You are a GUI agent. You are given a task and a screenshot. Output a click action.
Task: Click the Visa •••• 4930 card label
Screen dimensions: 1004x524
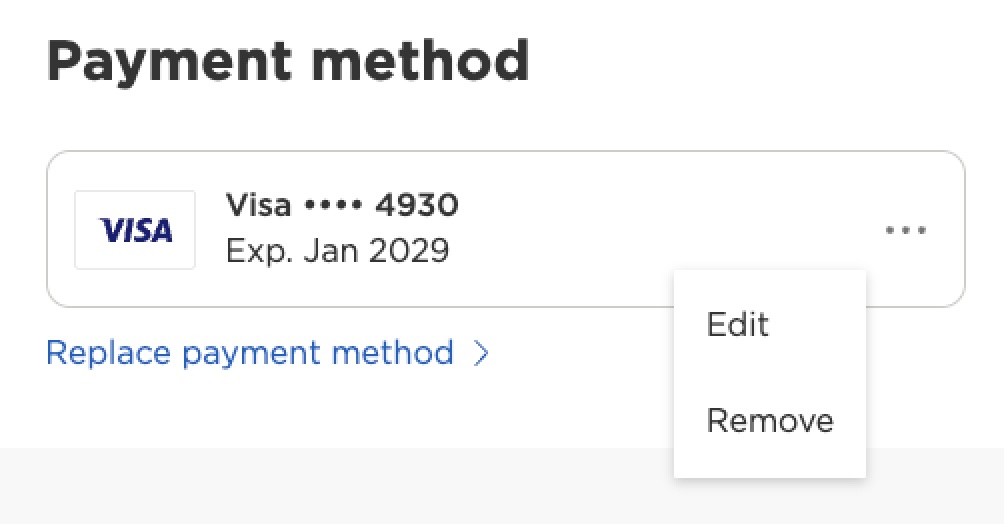tap(342, 206)
